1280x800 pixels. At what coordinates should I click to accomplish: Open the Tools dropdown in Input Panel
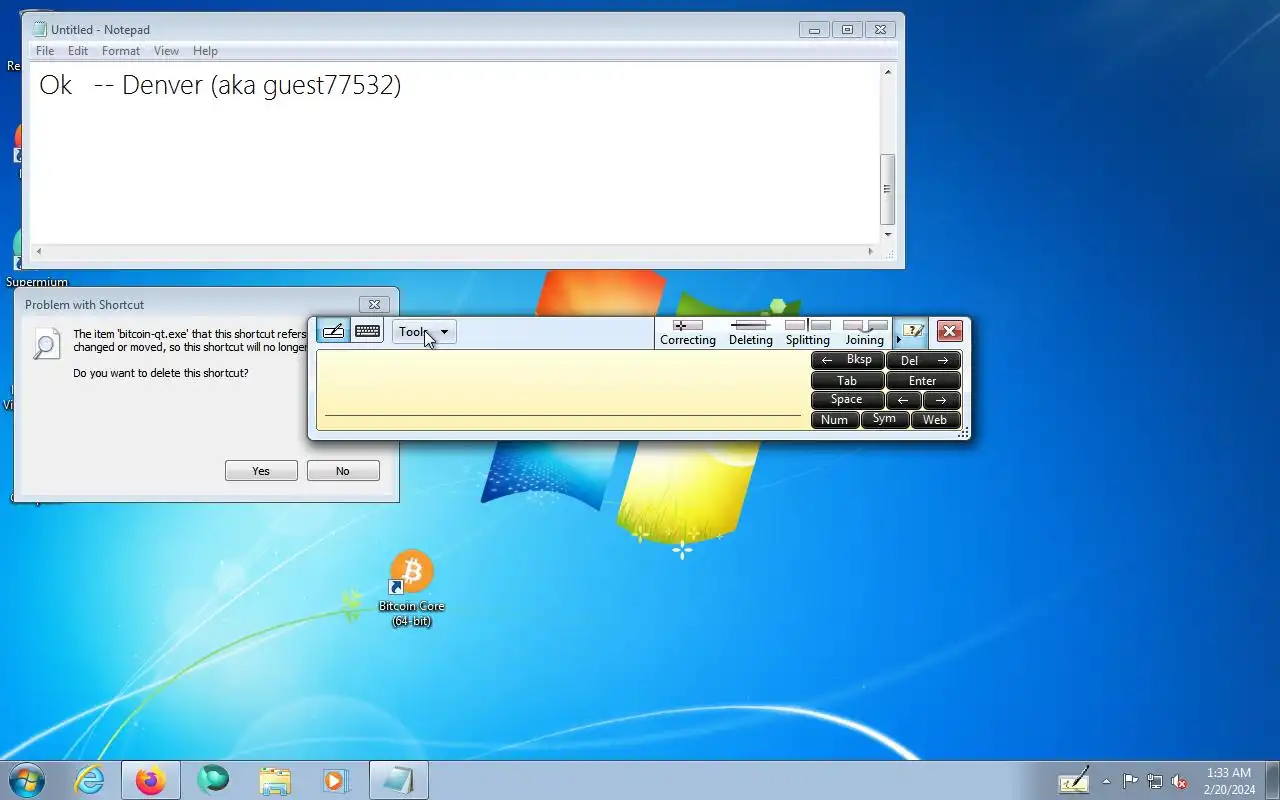pos(424,332)
